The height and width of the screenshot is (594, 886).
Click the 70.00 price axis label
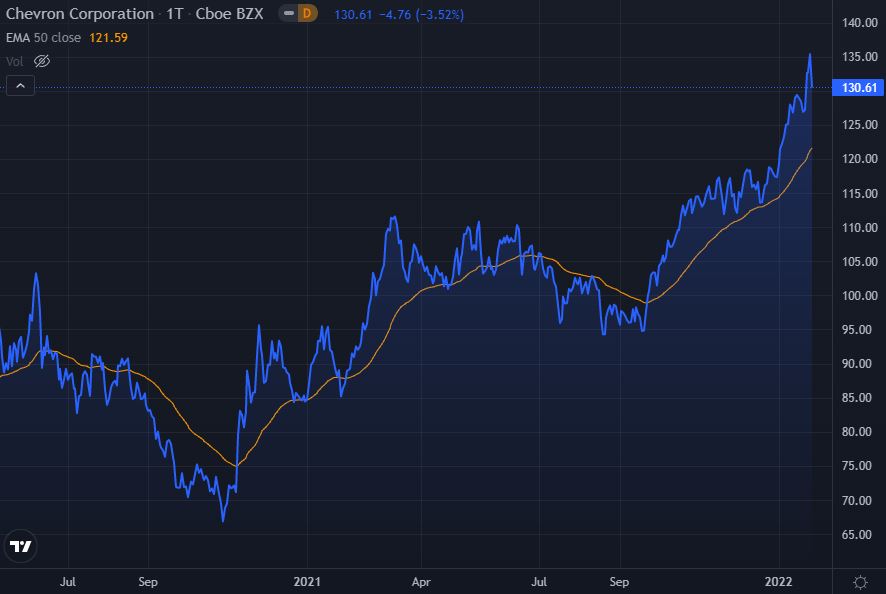coord(859,500)
